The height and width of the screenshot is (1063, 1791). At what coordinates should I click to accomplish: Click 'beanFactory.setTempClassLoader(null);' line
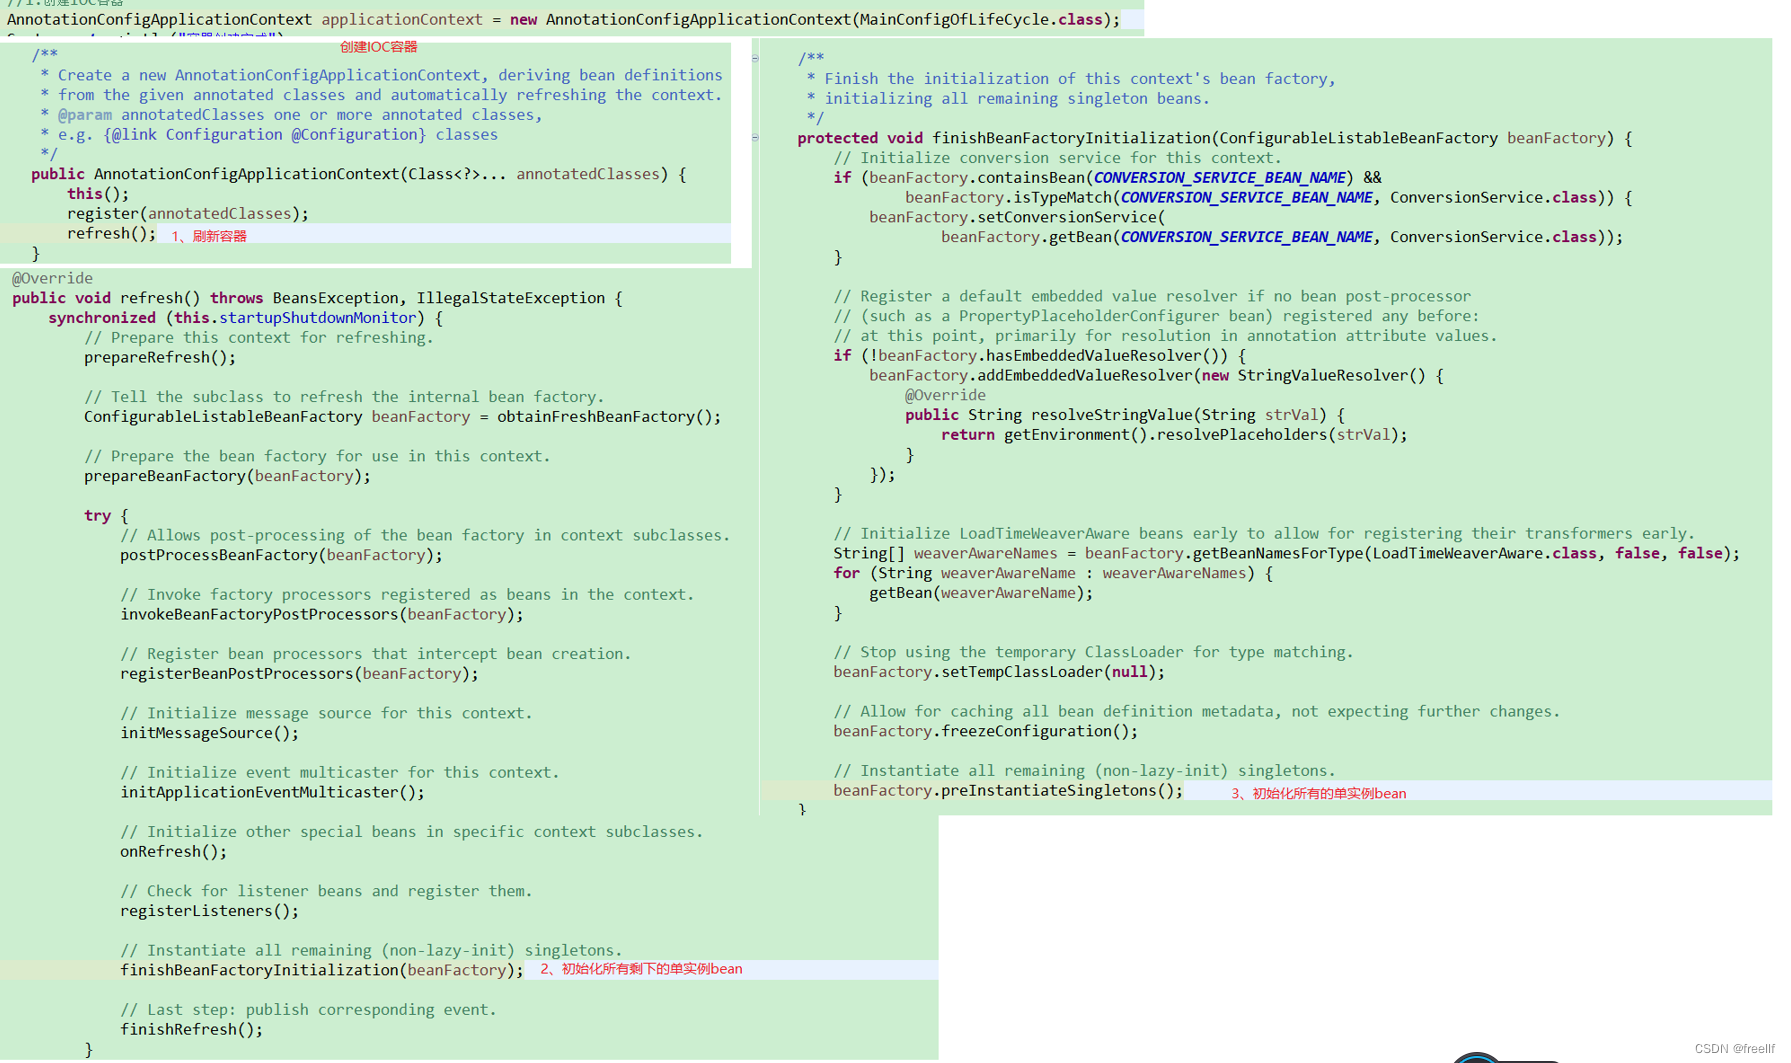(999, 672)
